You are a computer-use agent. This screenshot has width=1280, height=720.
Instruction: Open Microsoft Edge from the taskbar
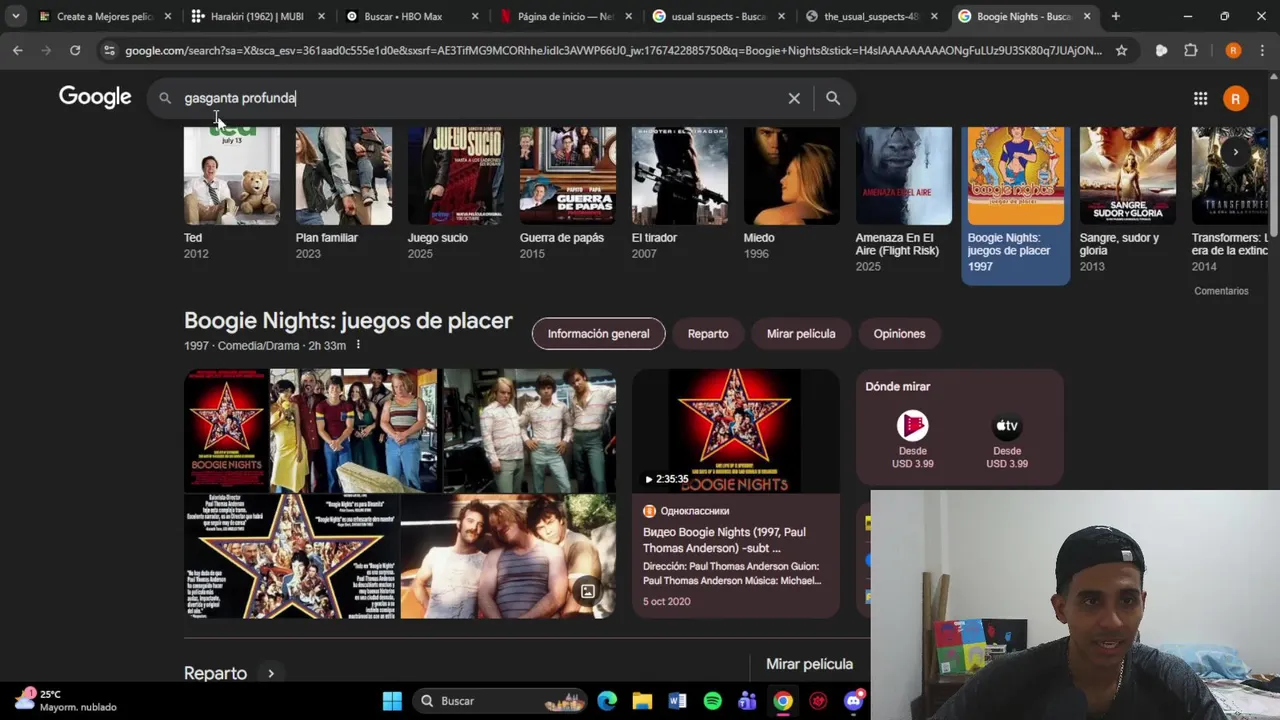607,701
